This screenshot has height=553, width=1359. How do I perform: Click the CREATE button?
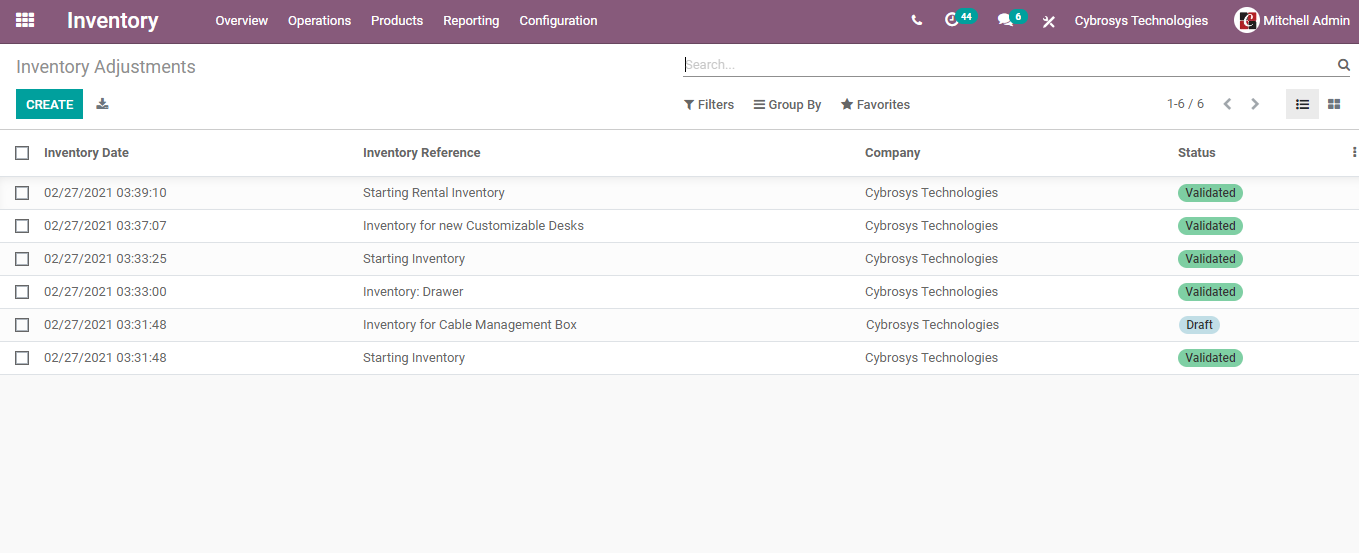[x=49, y=104]
